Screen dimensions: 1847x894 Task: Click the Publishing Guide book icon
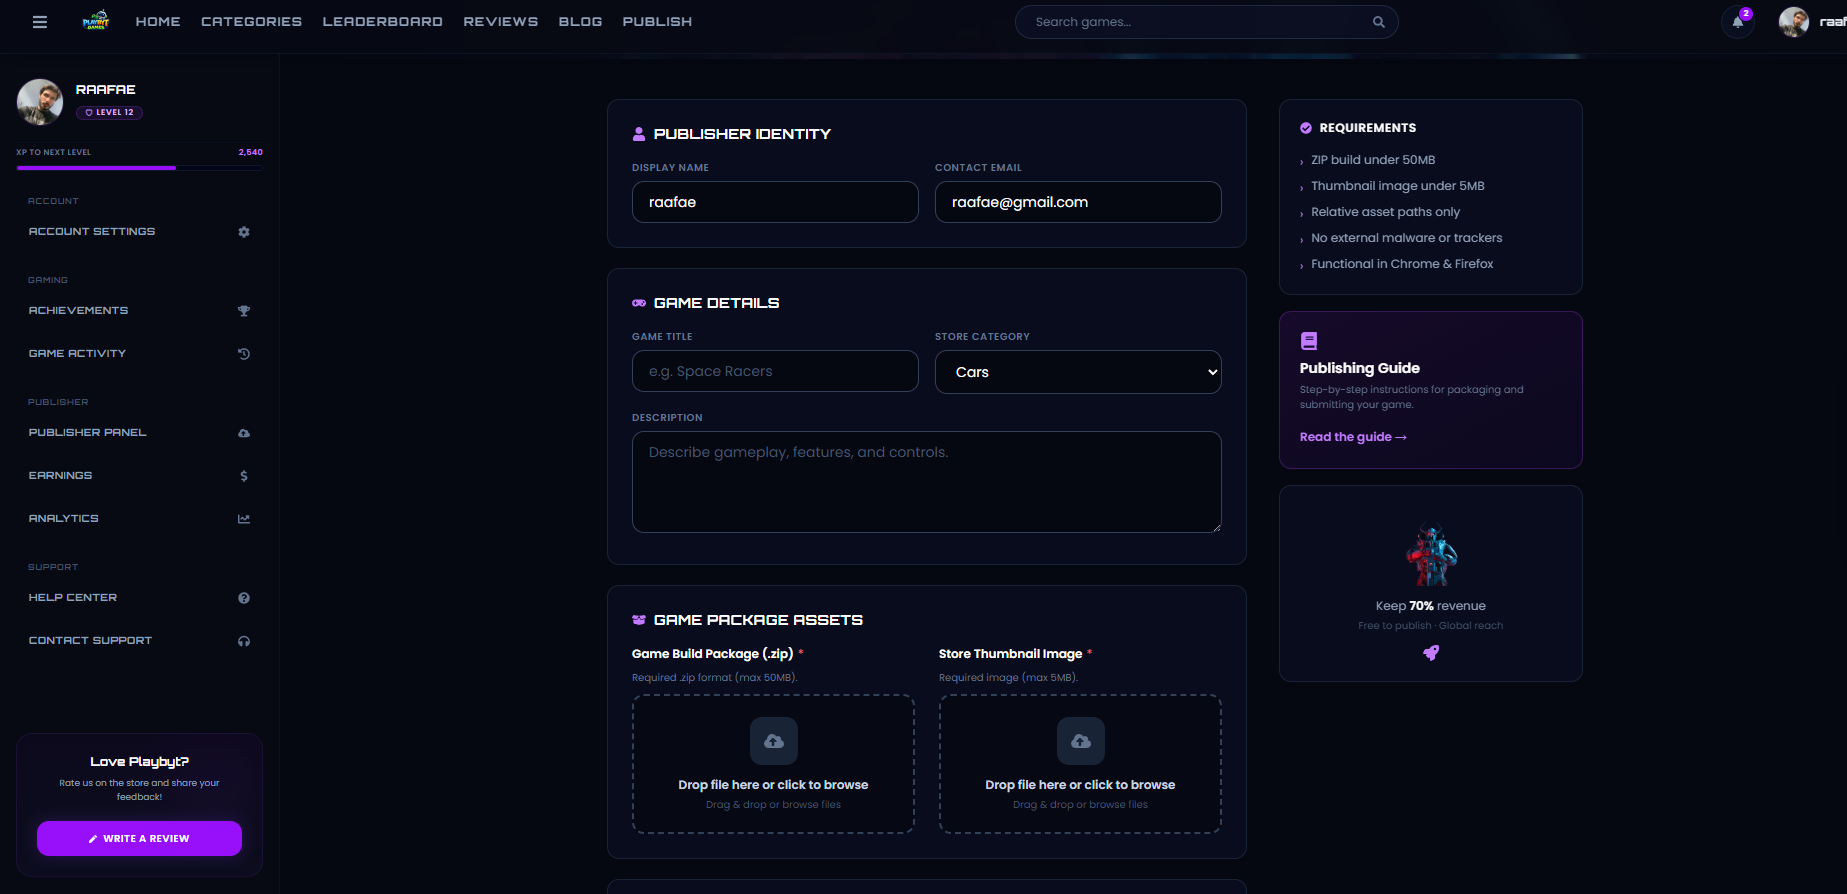[1309, 341]
